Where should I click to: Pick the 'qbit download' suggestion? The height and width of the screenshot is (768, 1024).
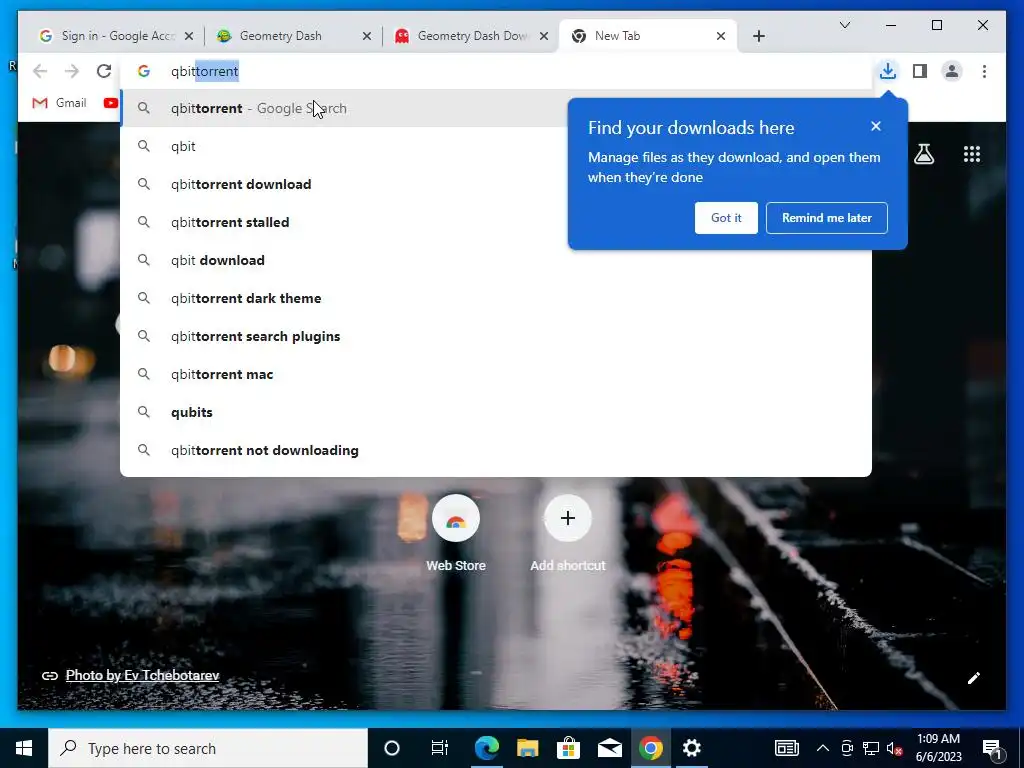496,260
